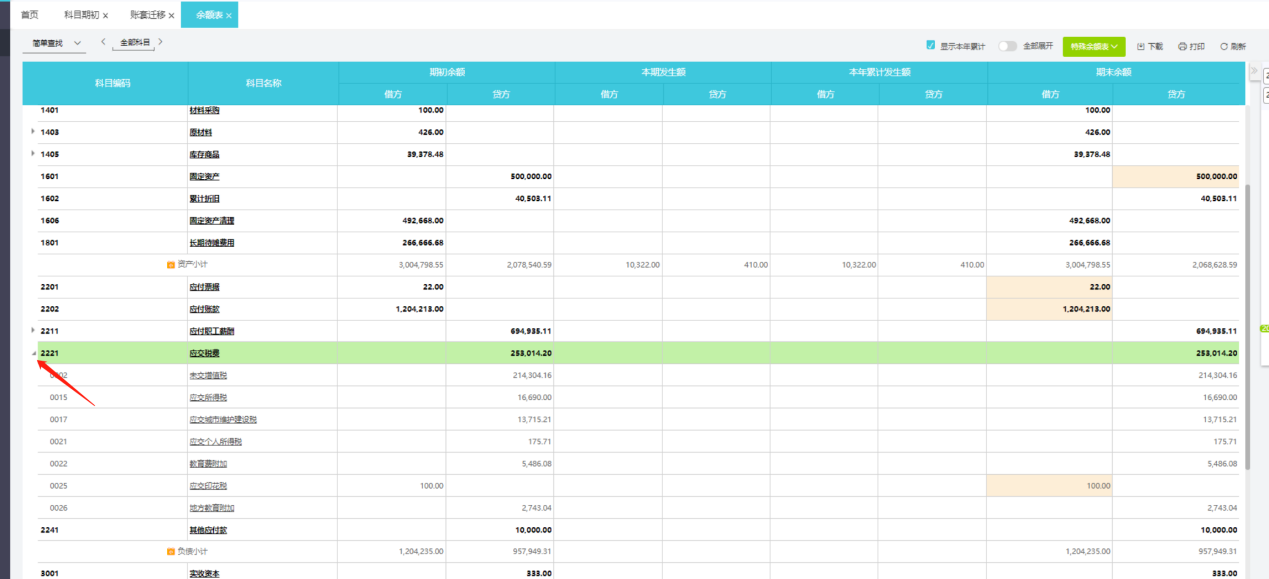
Task: Close the 余额表 tab
Action: tap(229, 16)
